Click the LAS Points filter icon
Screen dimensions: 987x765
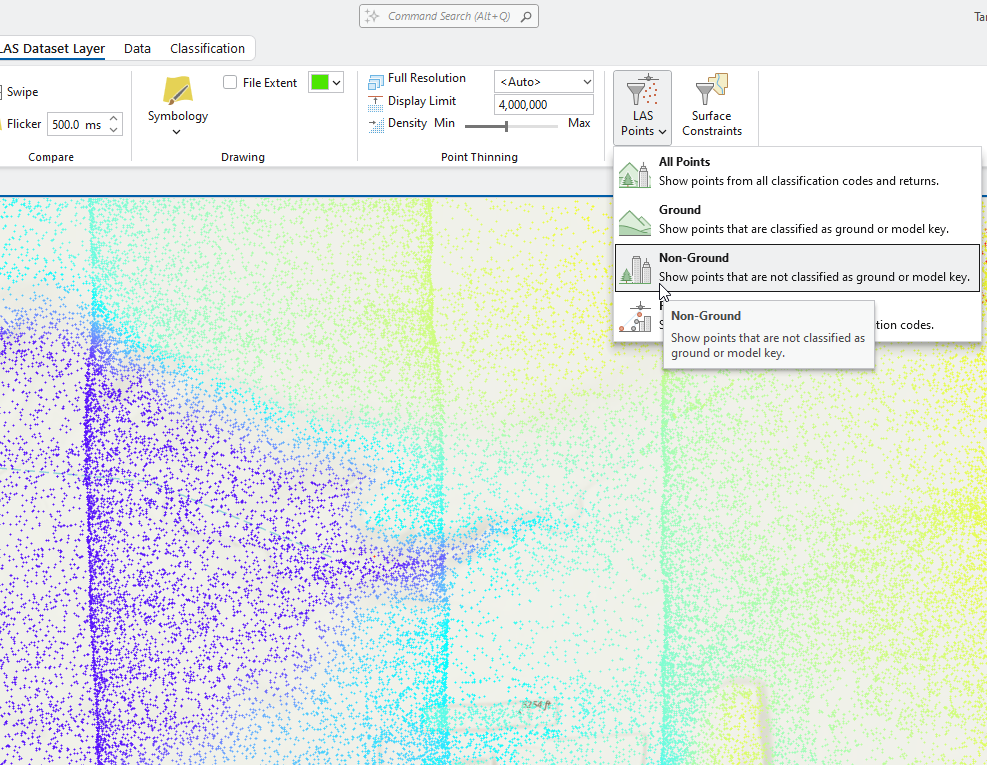click(643, 93)
